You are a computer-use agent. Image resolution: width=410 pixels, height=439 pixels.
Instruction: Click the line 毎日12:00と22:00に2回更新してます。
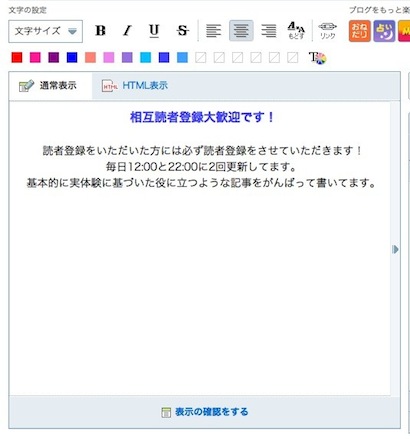pos(201,167)
